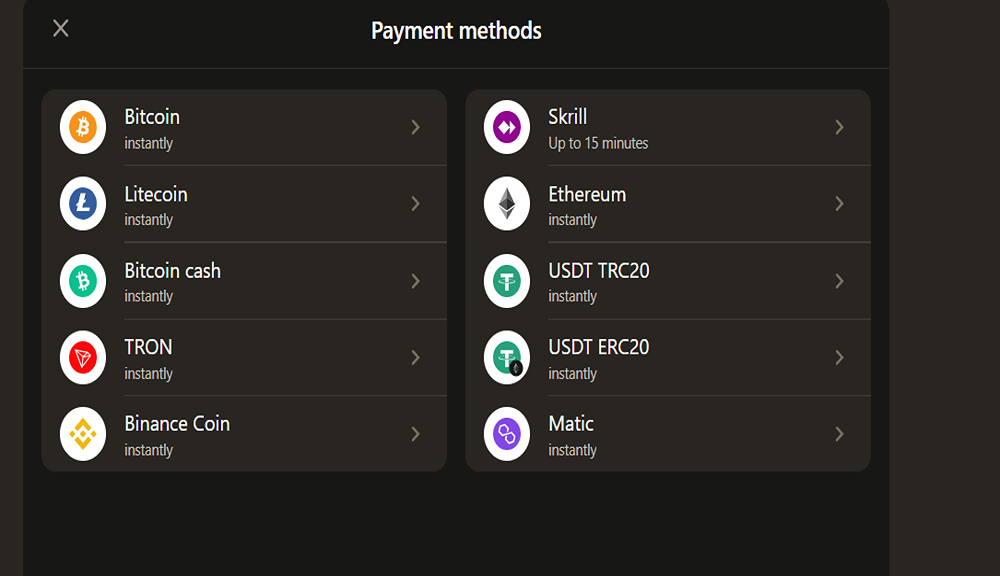Choose the TRON payment method text
Viewport: 1000px width, 576px height.
148,347
